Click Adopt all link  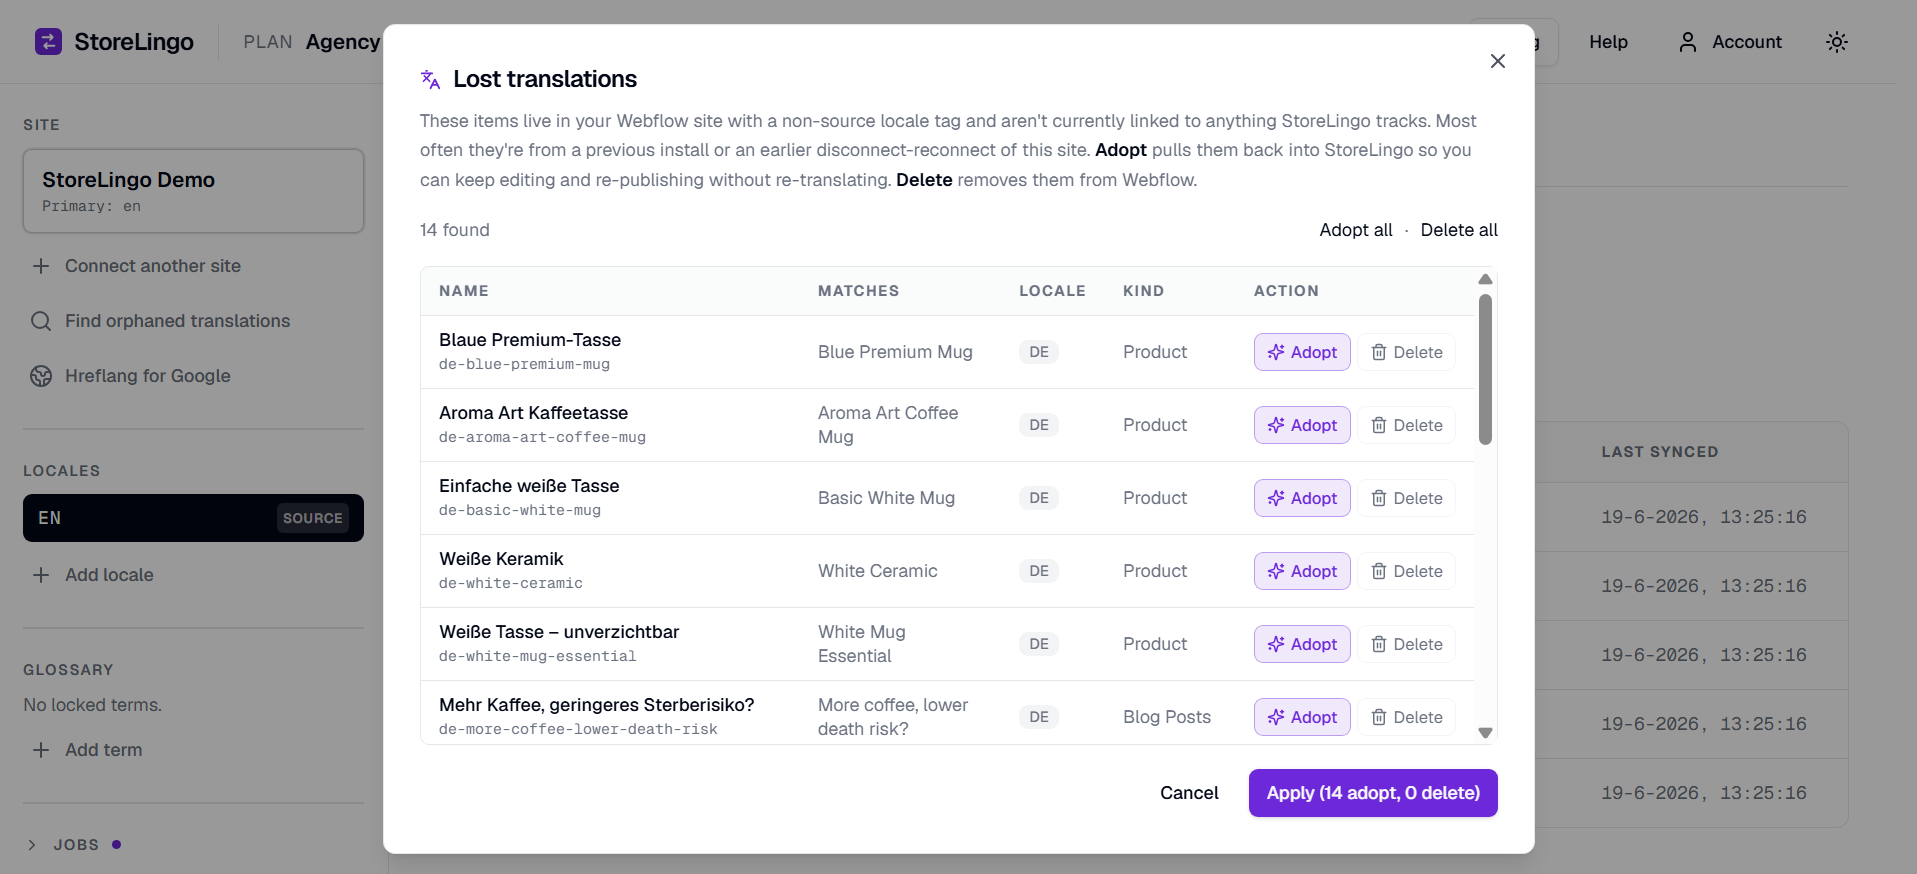pos(1355,230)
